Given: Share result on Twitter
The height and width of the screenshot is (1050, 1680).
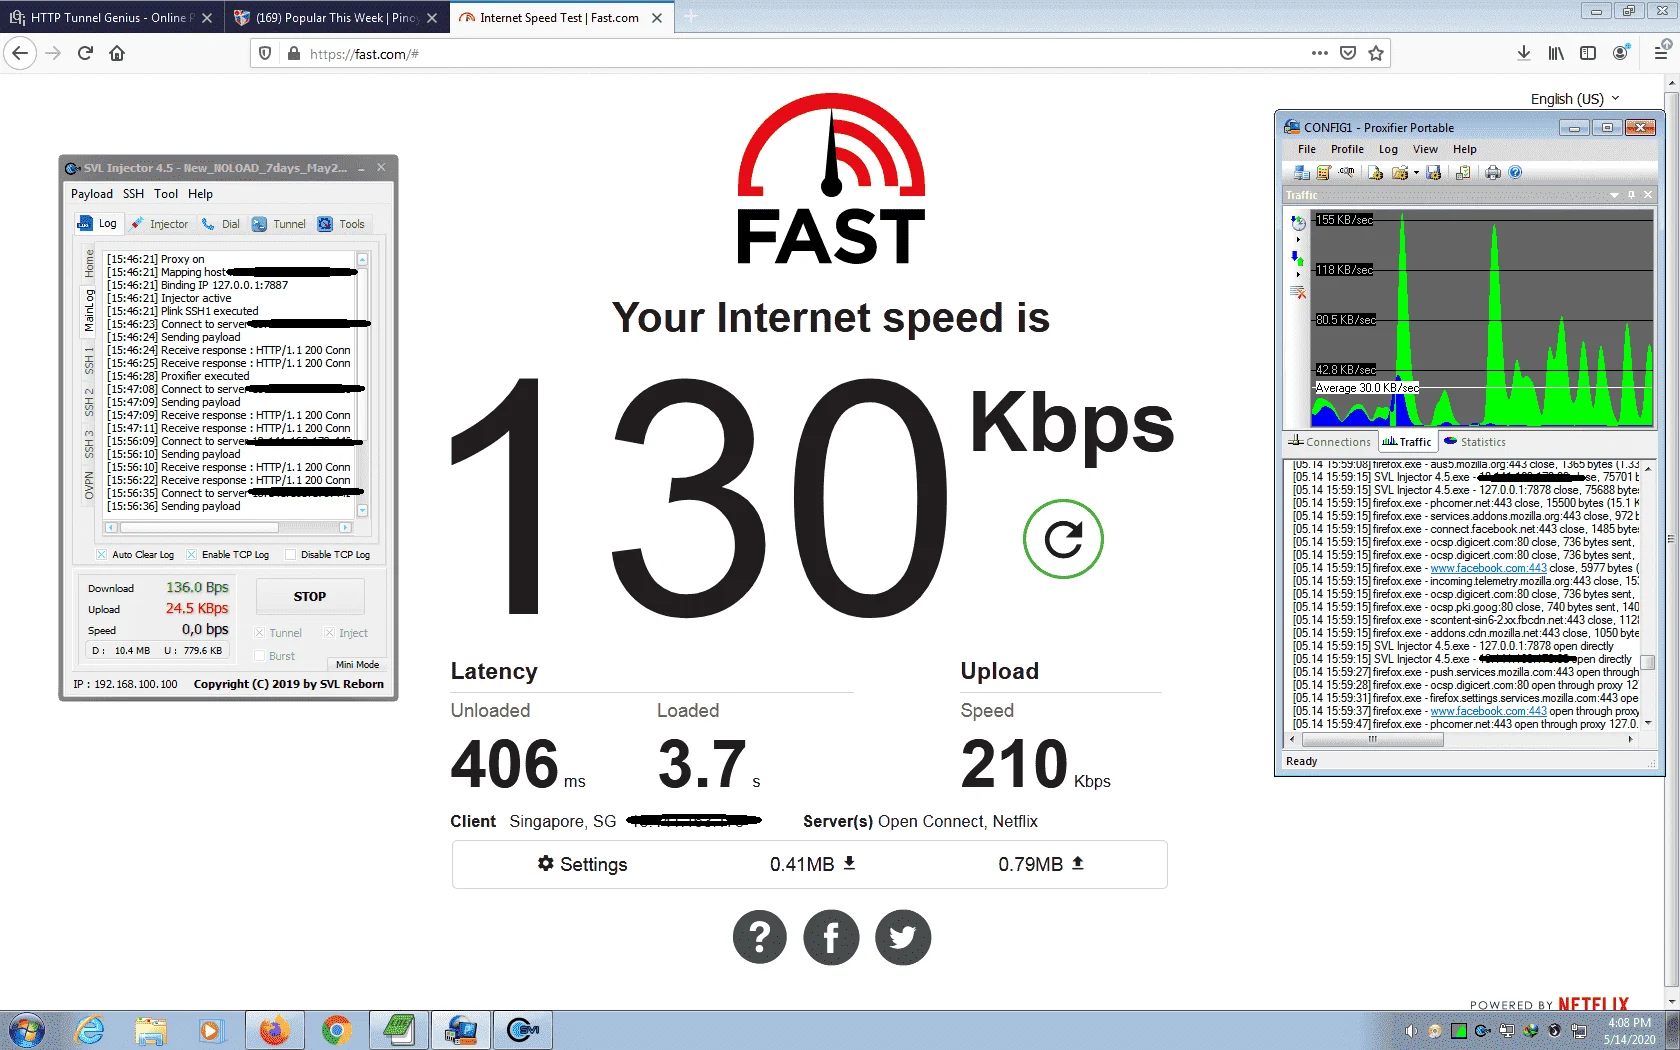Looking at the screenshot, I should pos(903,937).
